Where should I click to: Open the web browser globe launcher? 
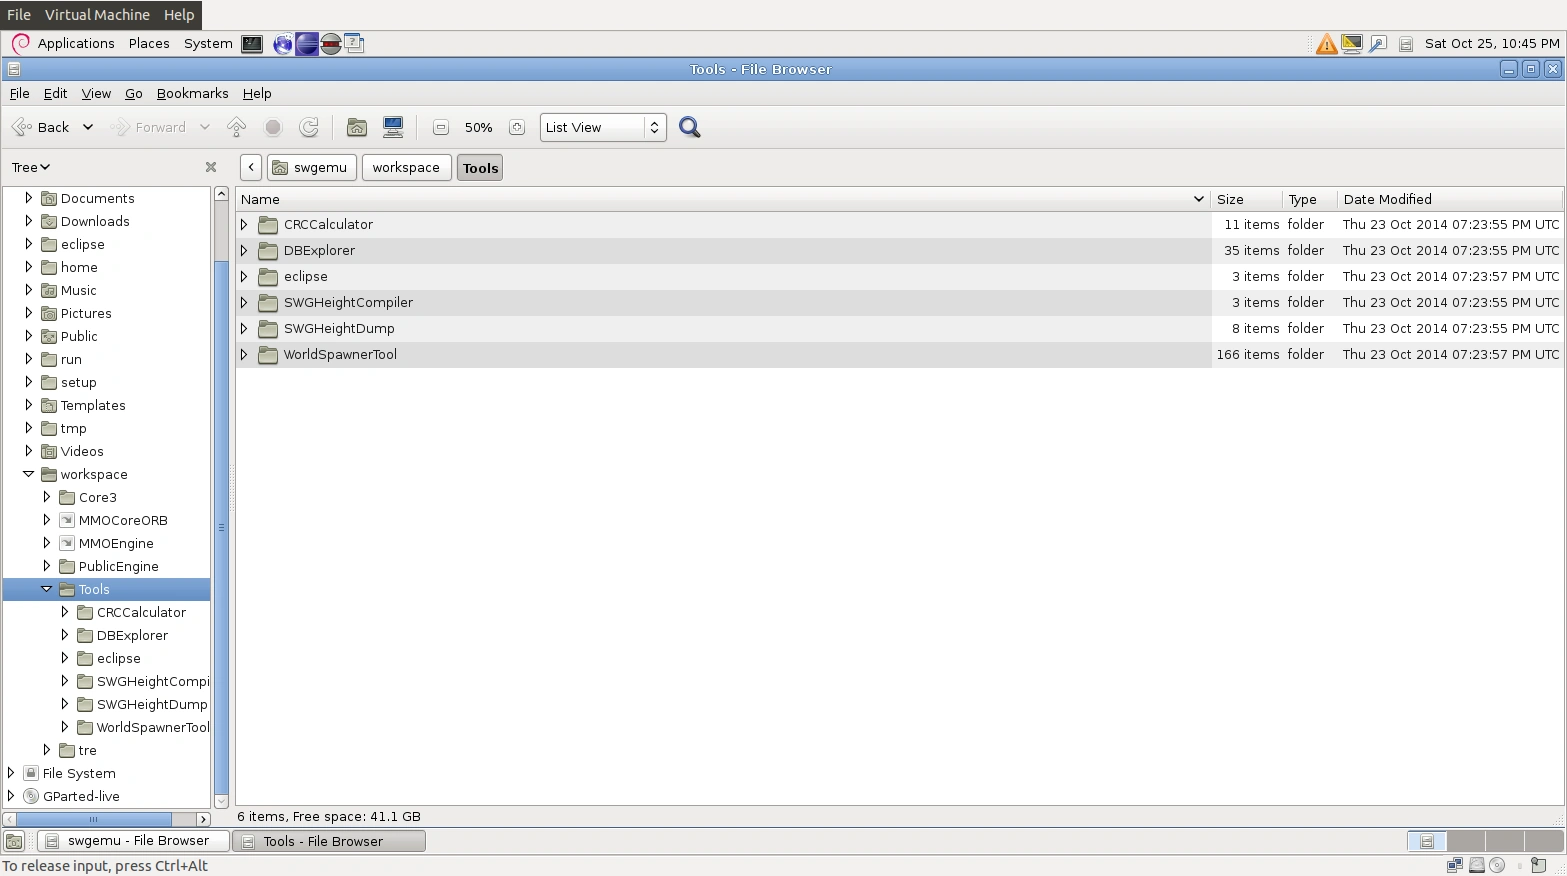[x=283, y=44]
